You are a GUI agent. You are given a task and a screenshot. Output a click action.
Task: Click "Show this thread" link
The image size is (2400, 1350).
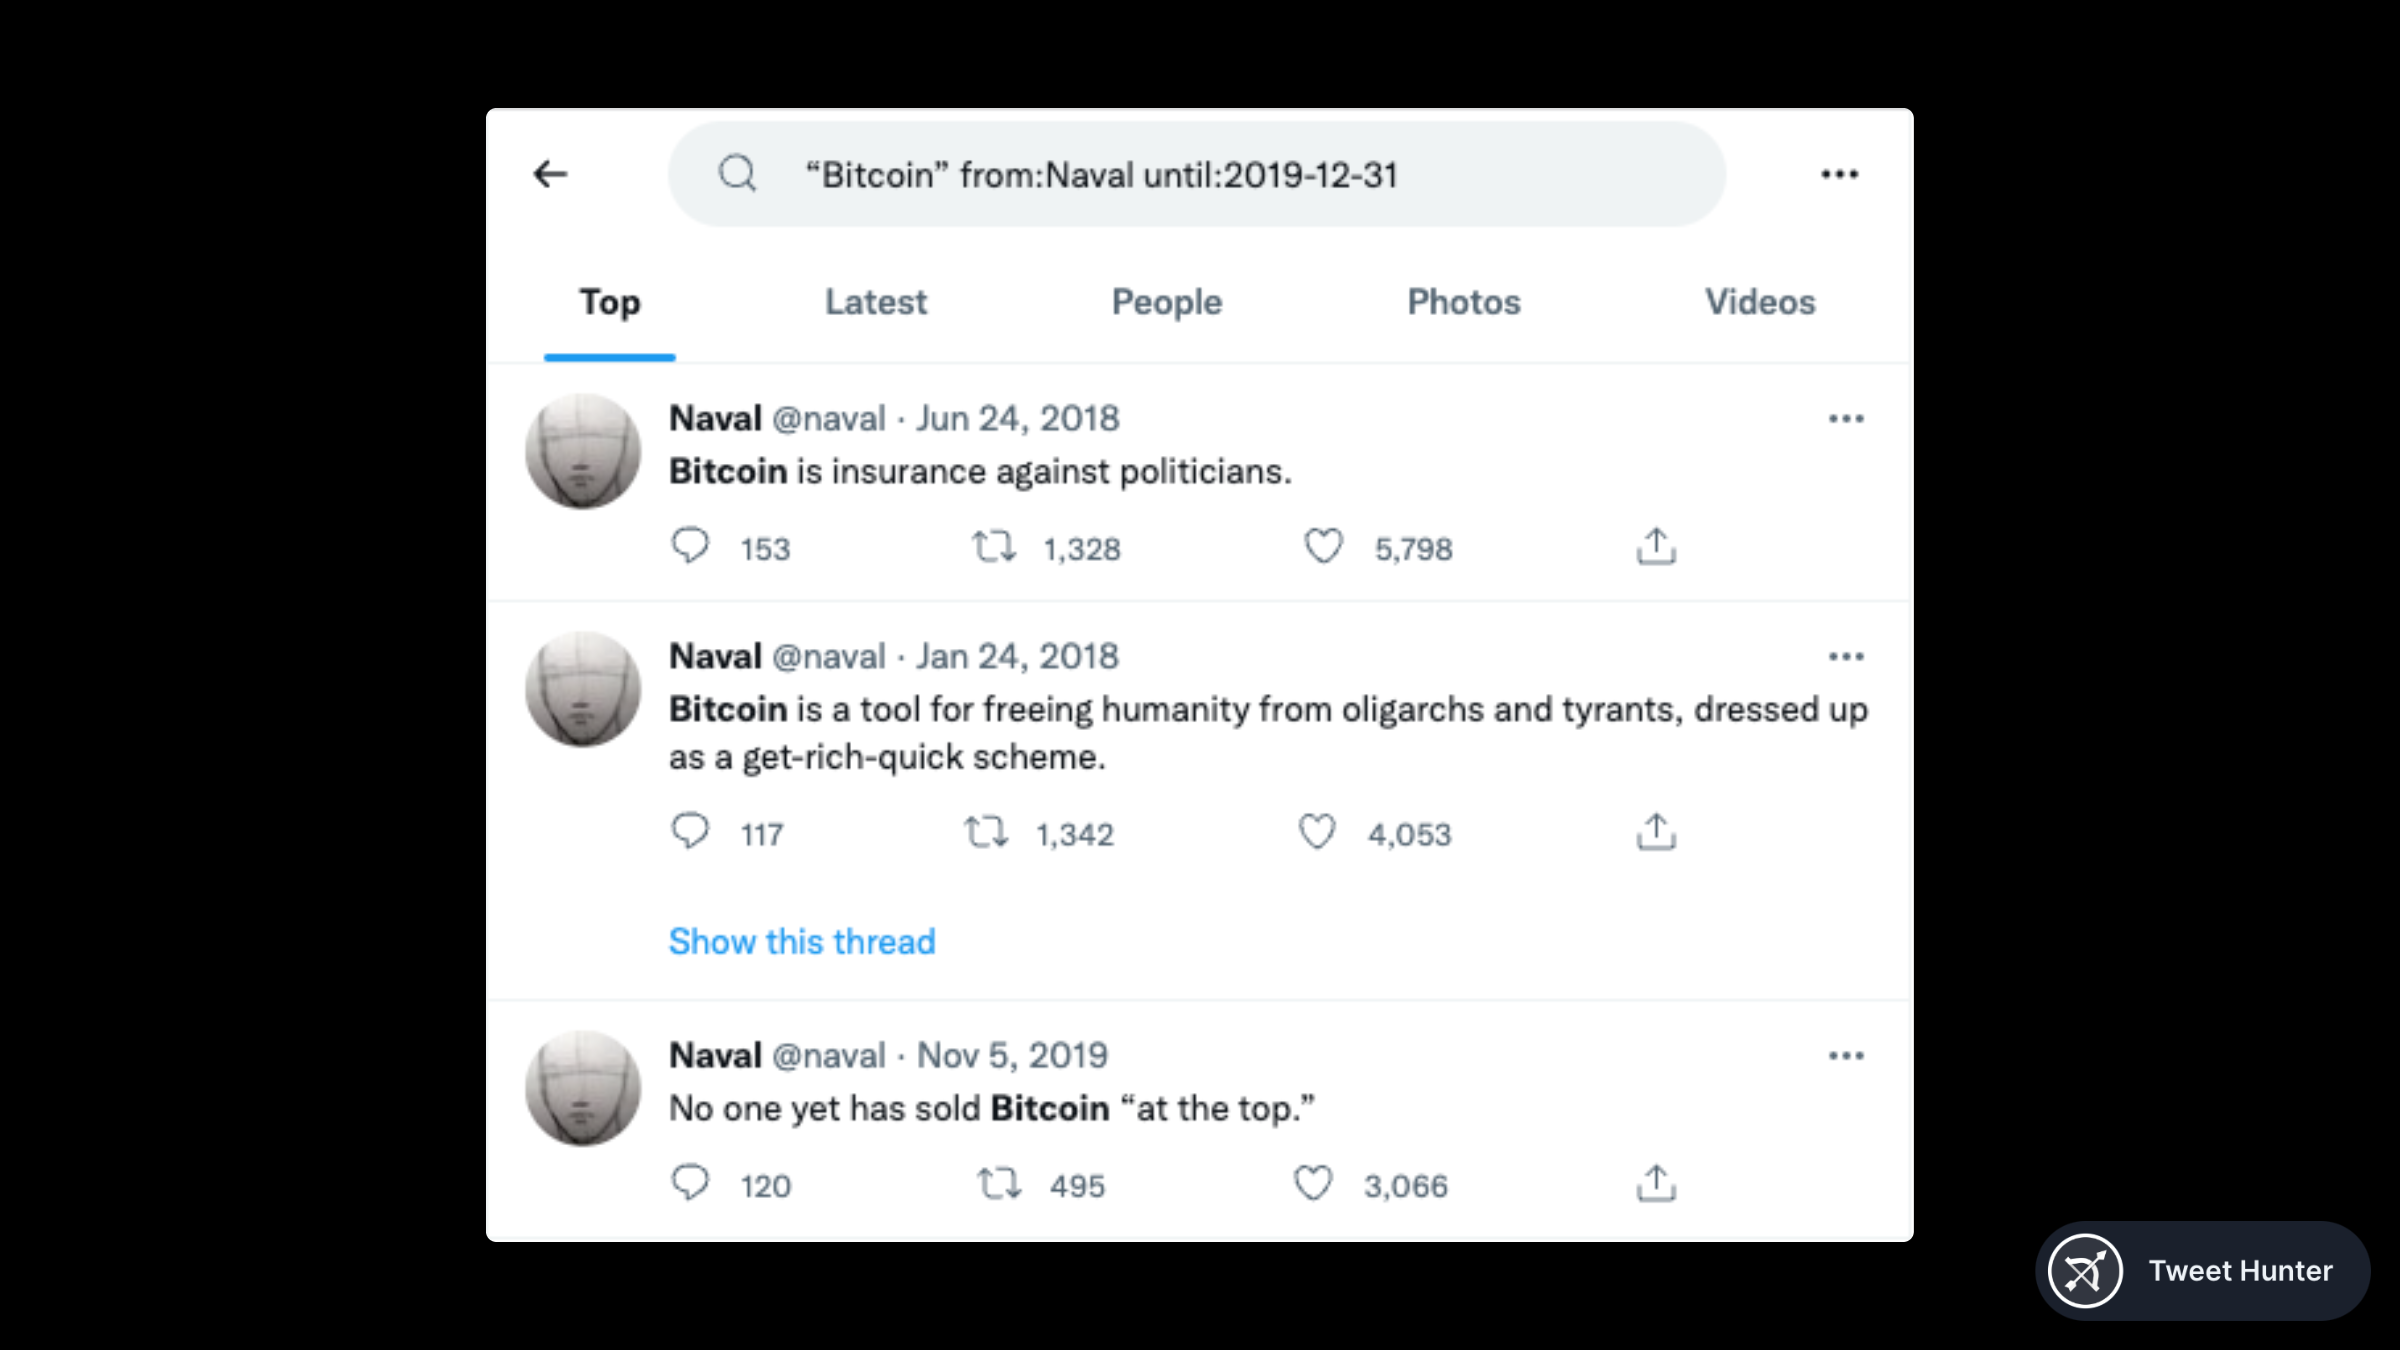[802, 941]
